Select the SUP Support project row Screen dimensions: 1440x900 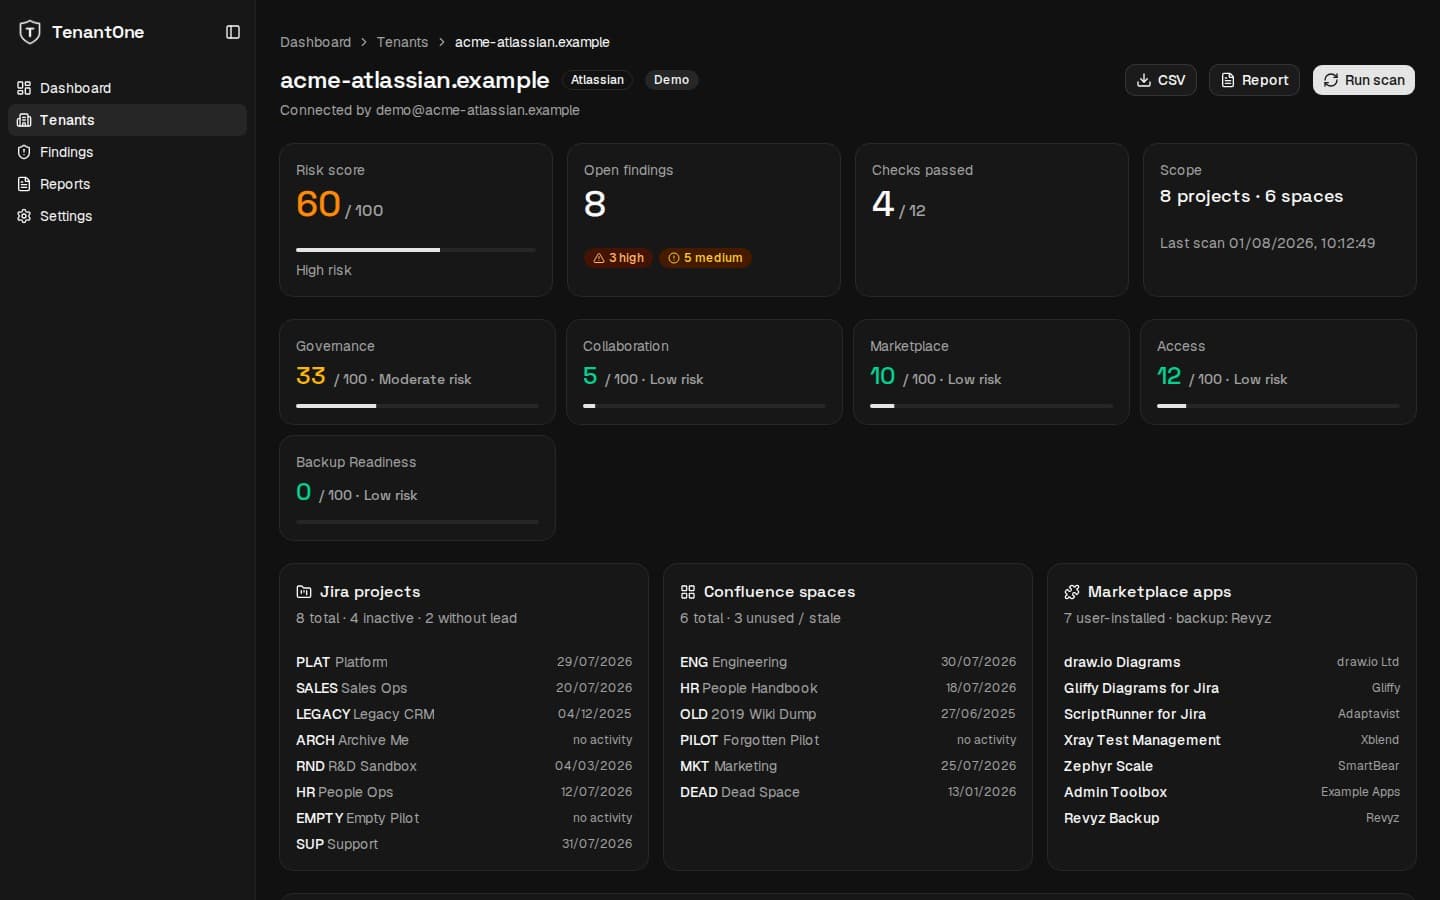(464, 844)
